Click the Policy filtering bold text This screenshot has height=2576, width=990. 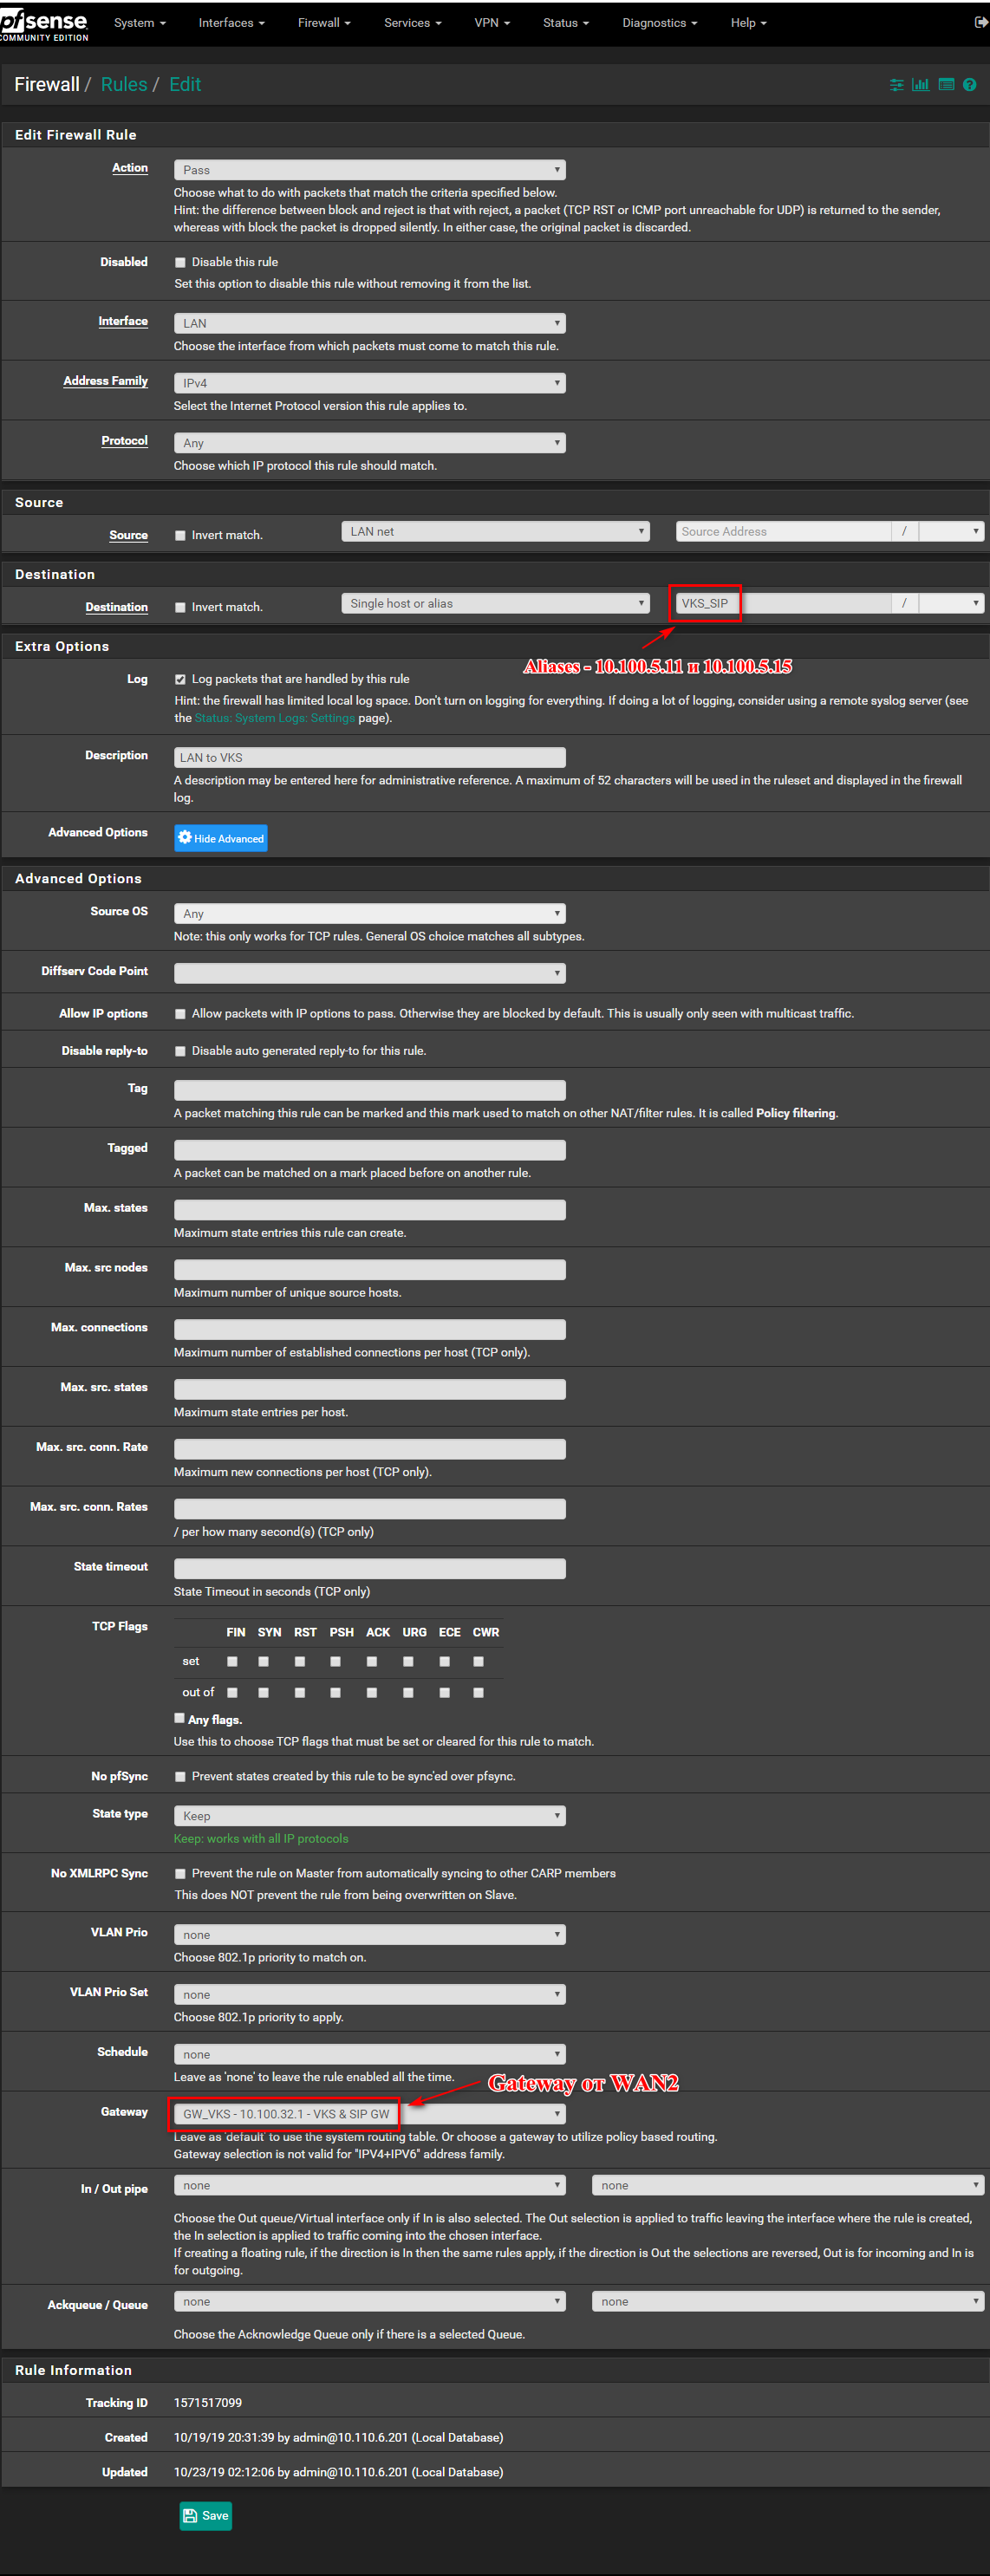pyautogui.click(x=796, y=1113)
